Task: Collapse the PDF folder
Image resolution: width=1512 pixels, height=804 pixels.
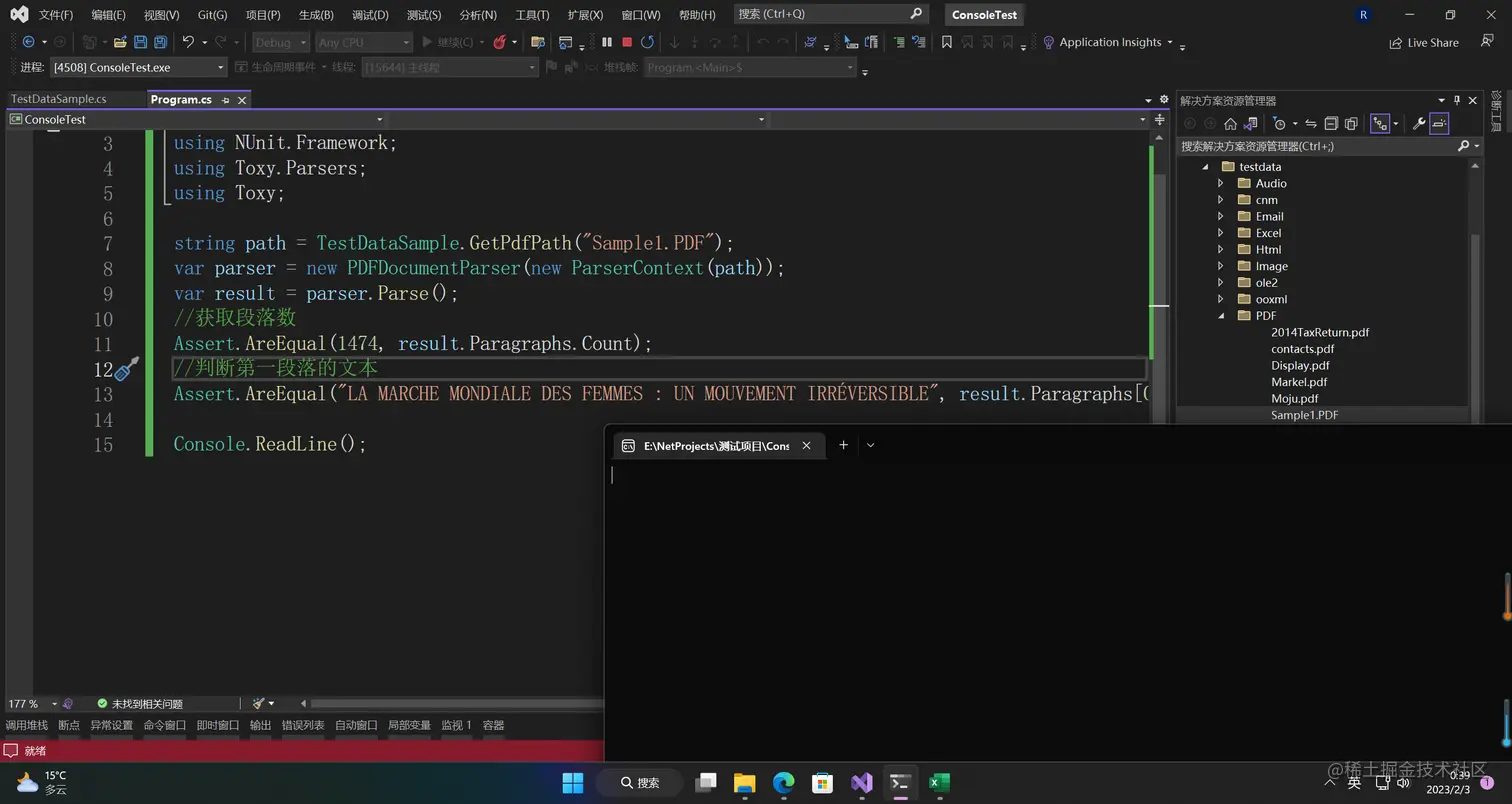Action: [1220, 316]
